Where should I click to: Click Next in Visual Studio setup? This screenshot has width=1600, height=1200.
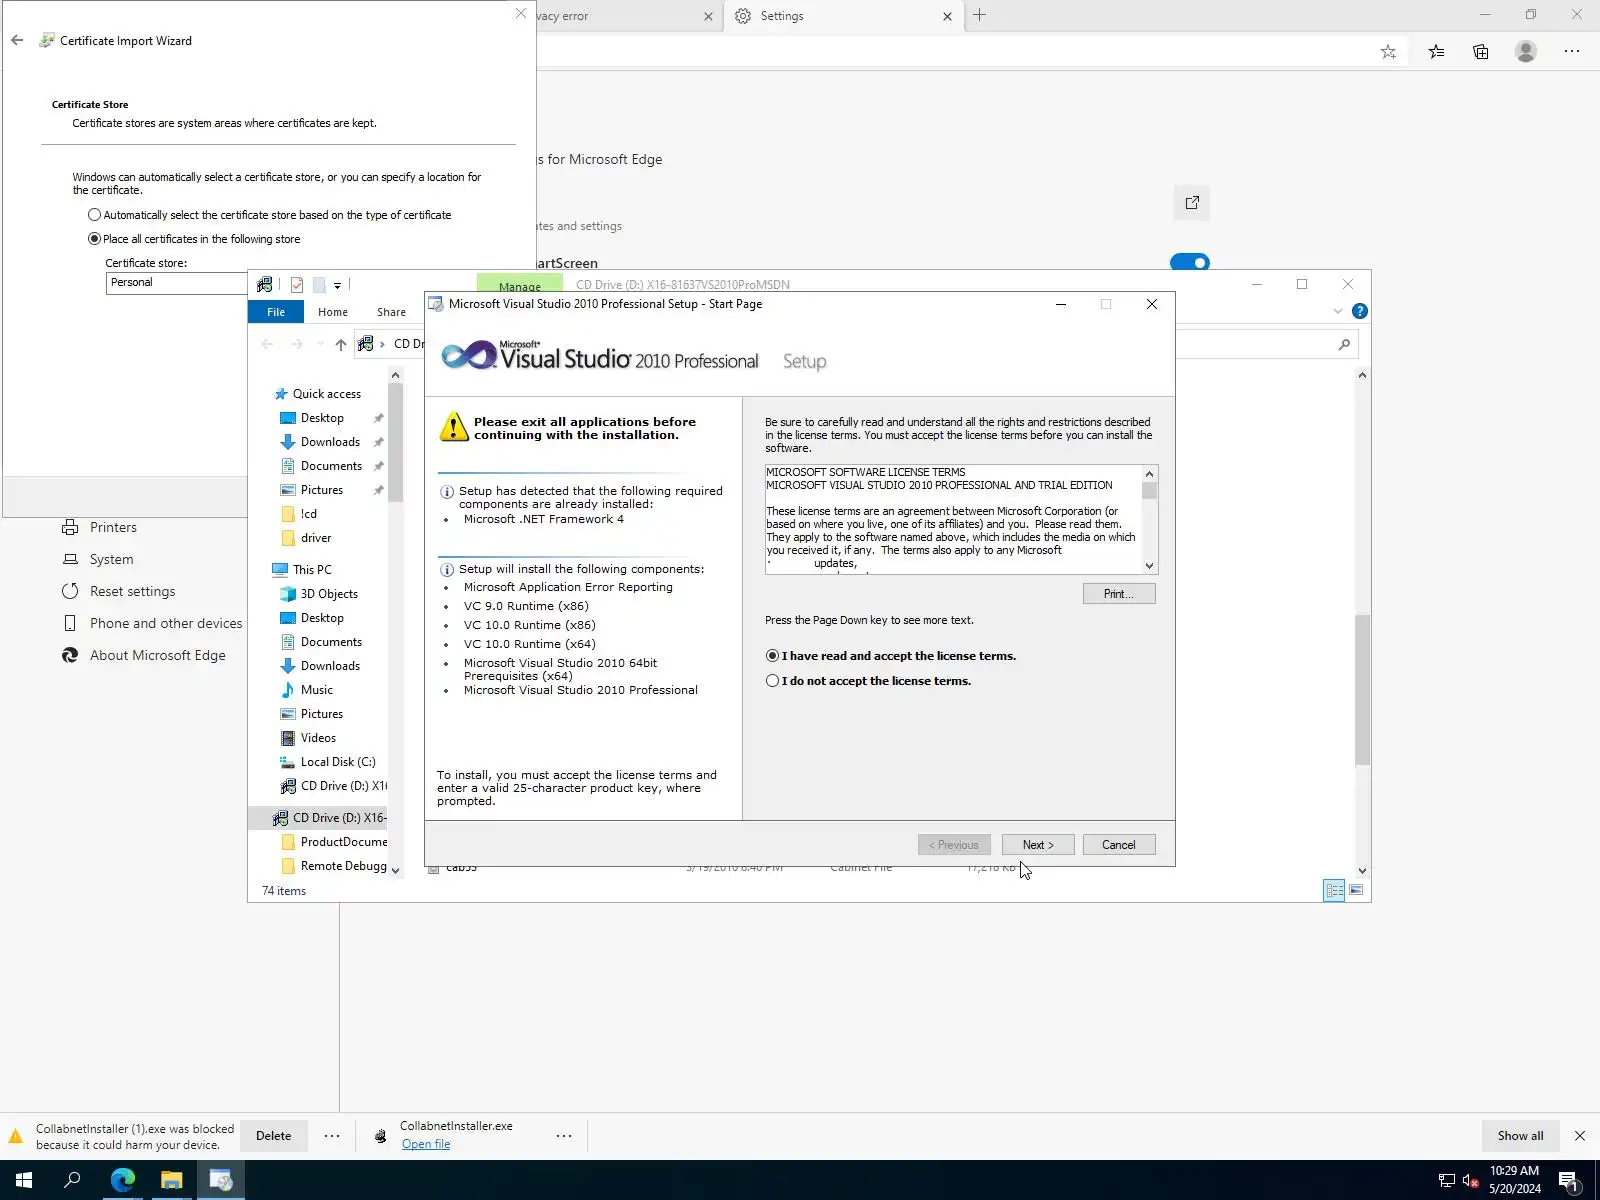pos(1038,845)
